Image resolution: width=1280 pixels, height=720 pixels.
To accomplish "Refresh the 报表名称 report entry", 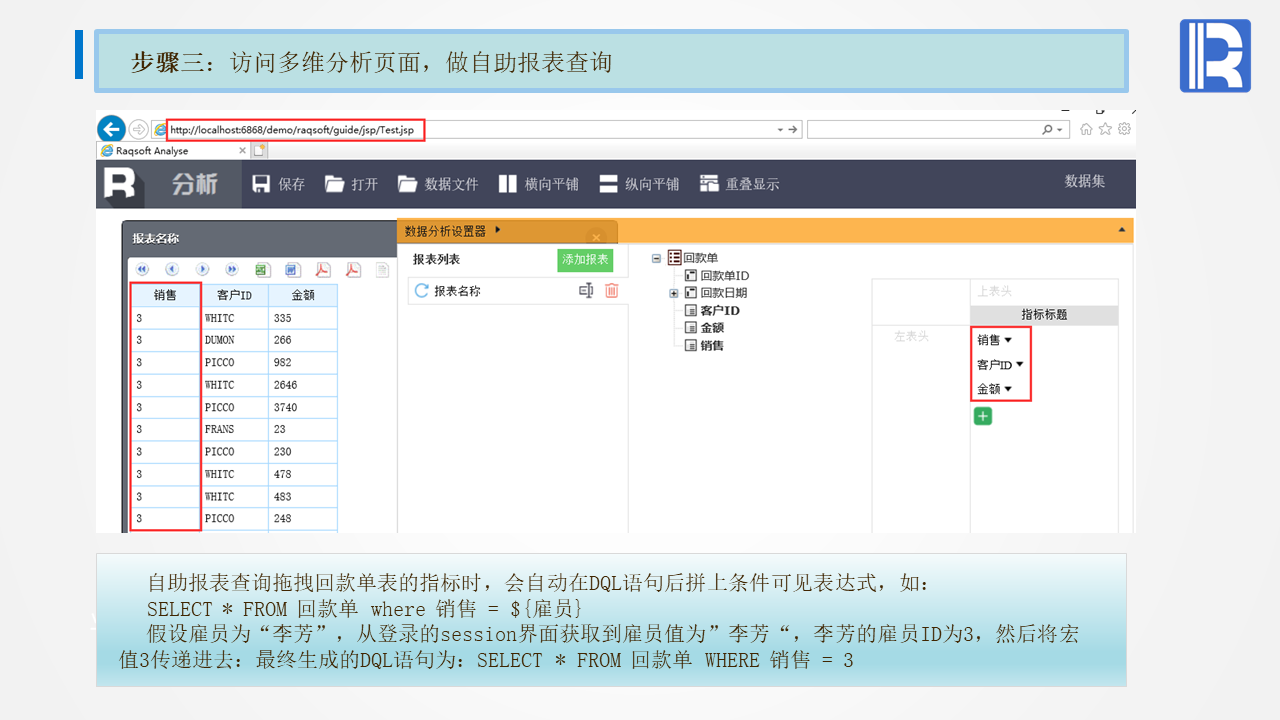I will tap(422, 291).
